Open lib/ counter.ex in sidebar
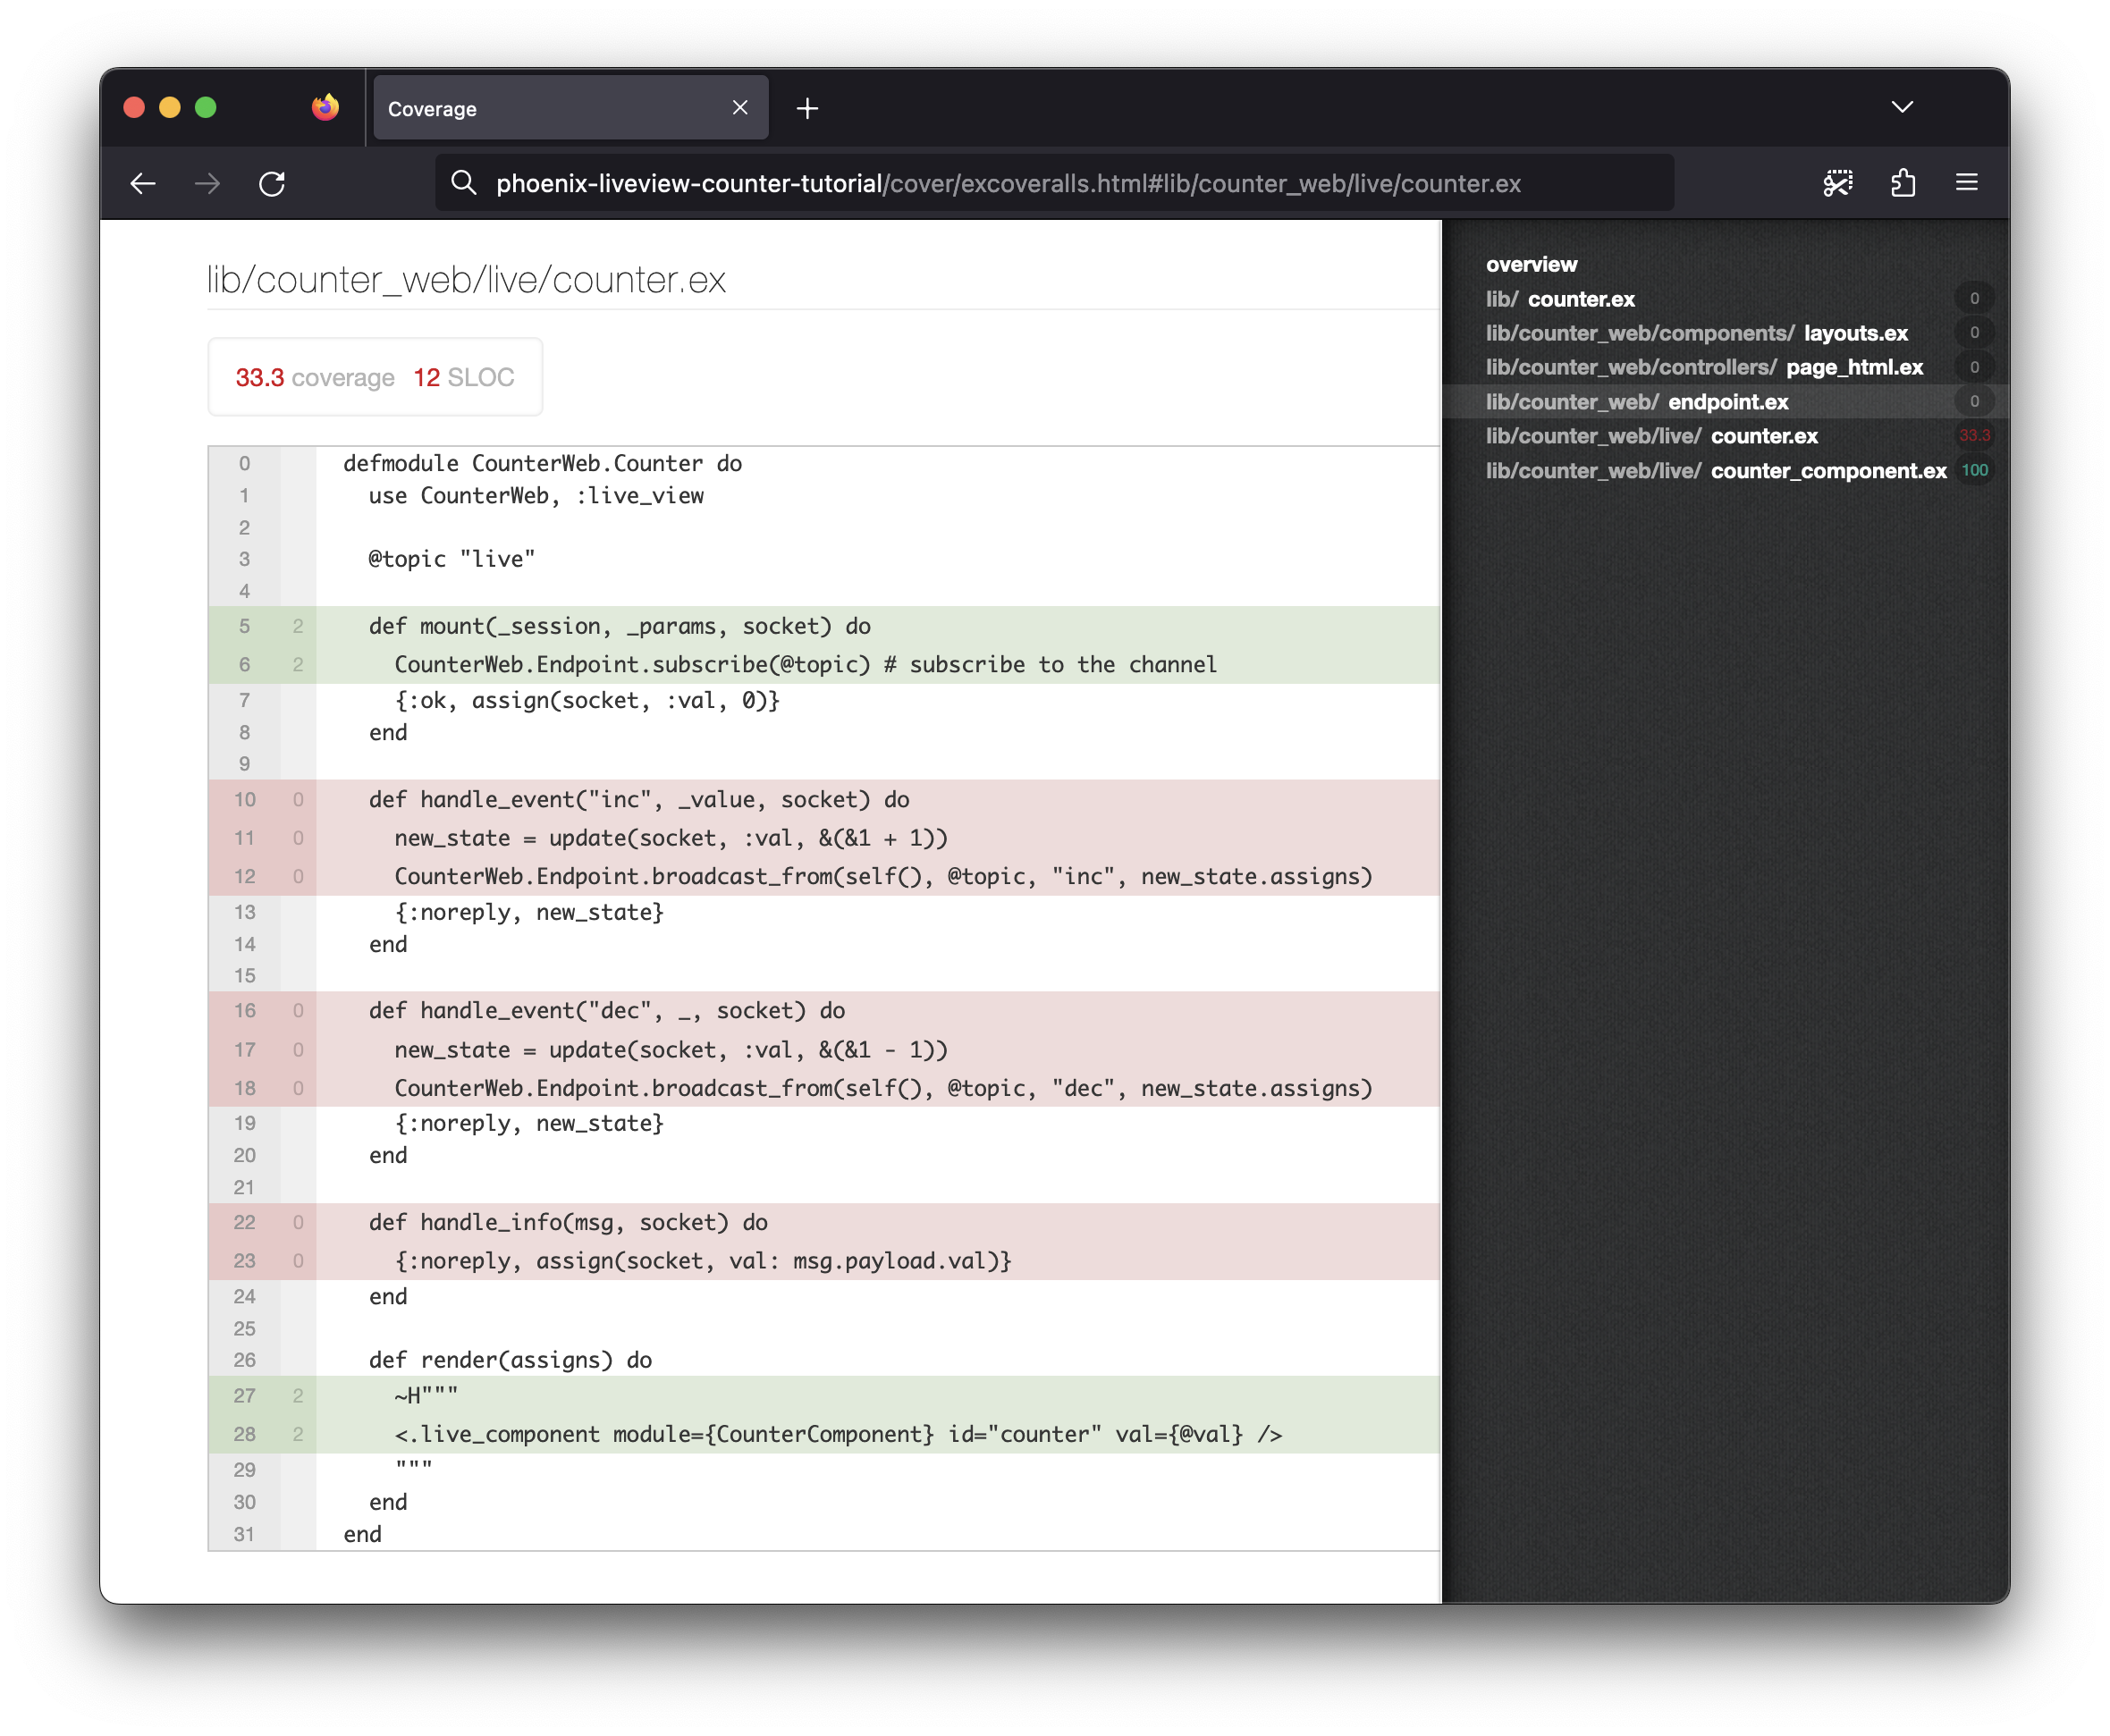The height and width of the screenshot is (1736, 2110). [1560, 299]
